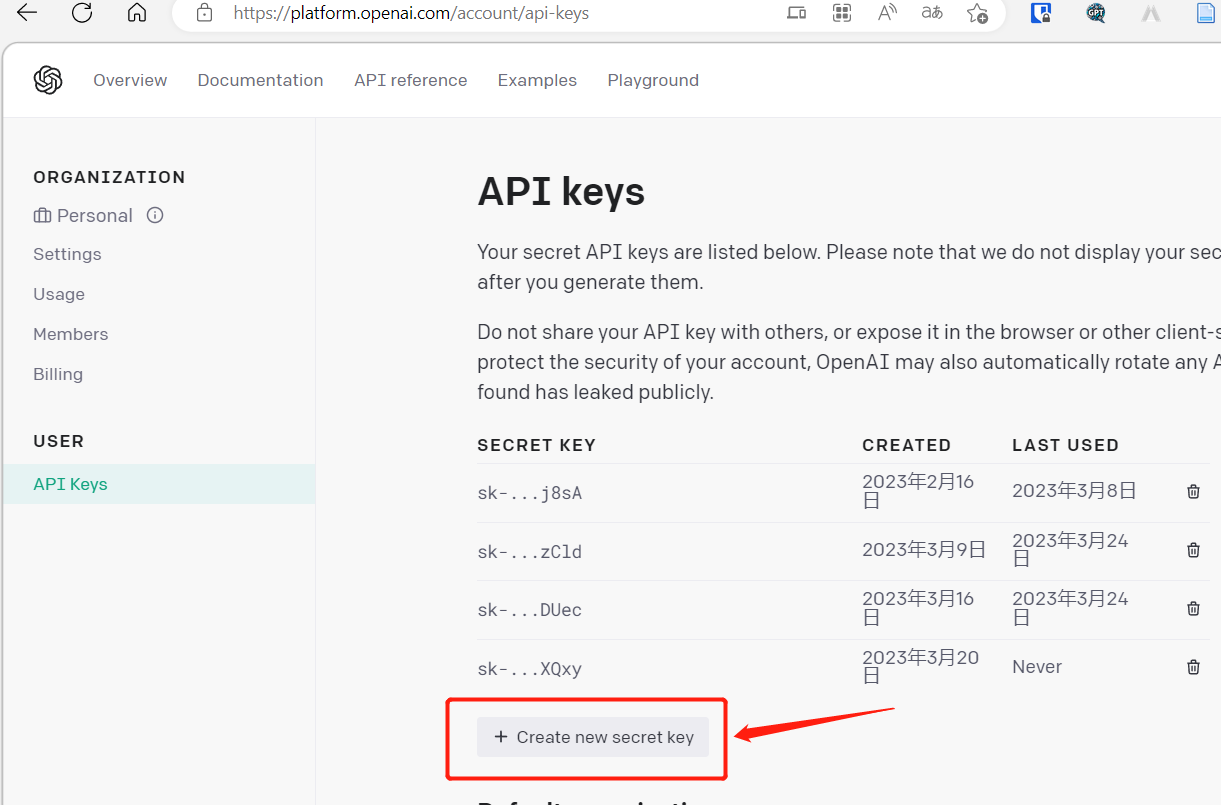This screenshot has height=805, width=1221.
Task: Click the 2023年3月9日 created date
Action: (x=924, y=550)
